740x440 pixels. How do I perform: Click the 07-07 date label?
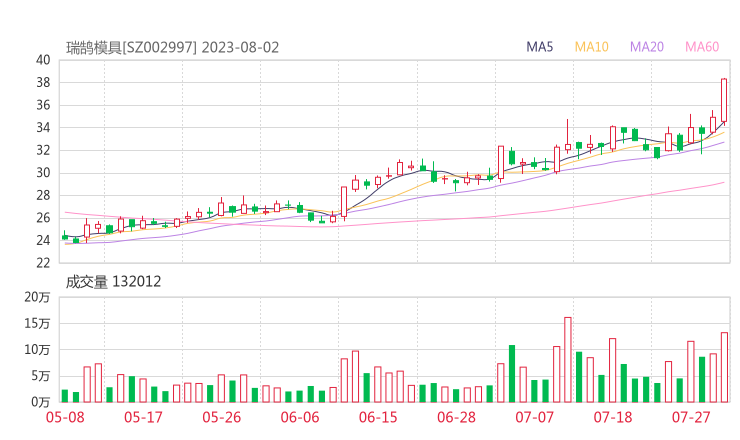(534, 417)
